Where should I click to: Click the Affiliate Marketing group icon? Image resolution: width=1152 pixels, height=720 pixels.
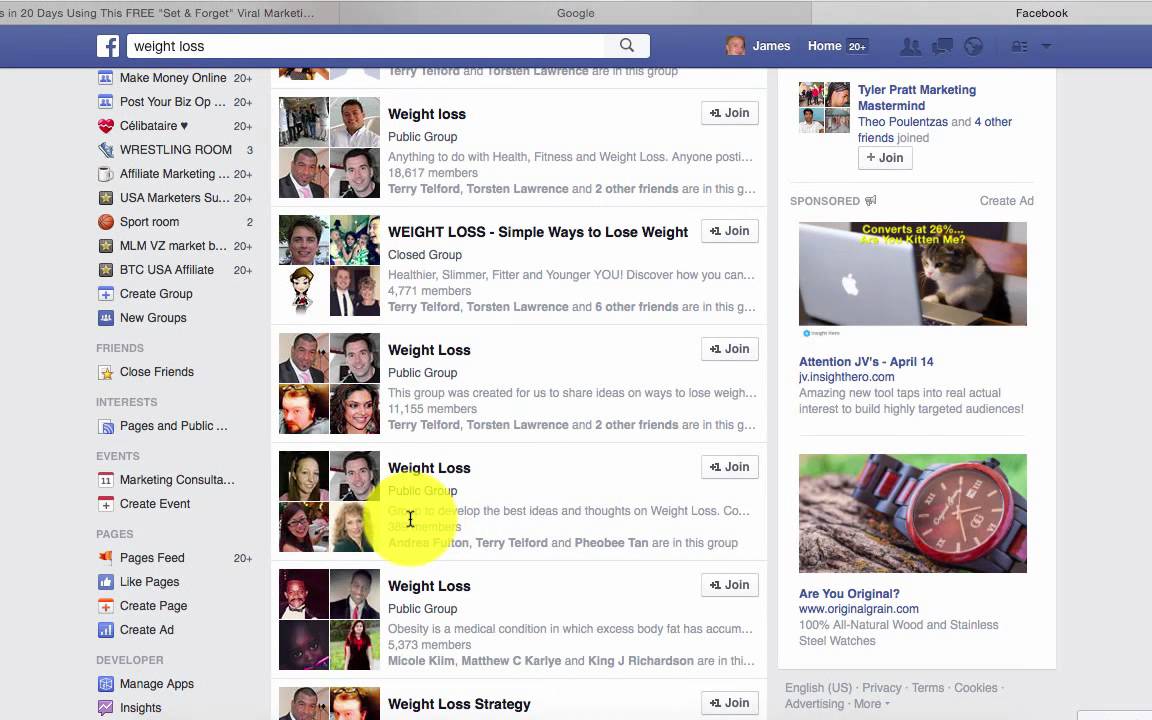(106, 174)
